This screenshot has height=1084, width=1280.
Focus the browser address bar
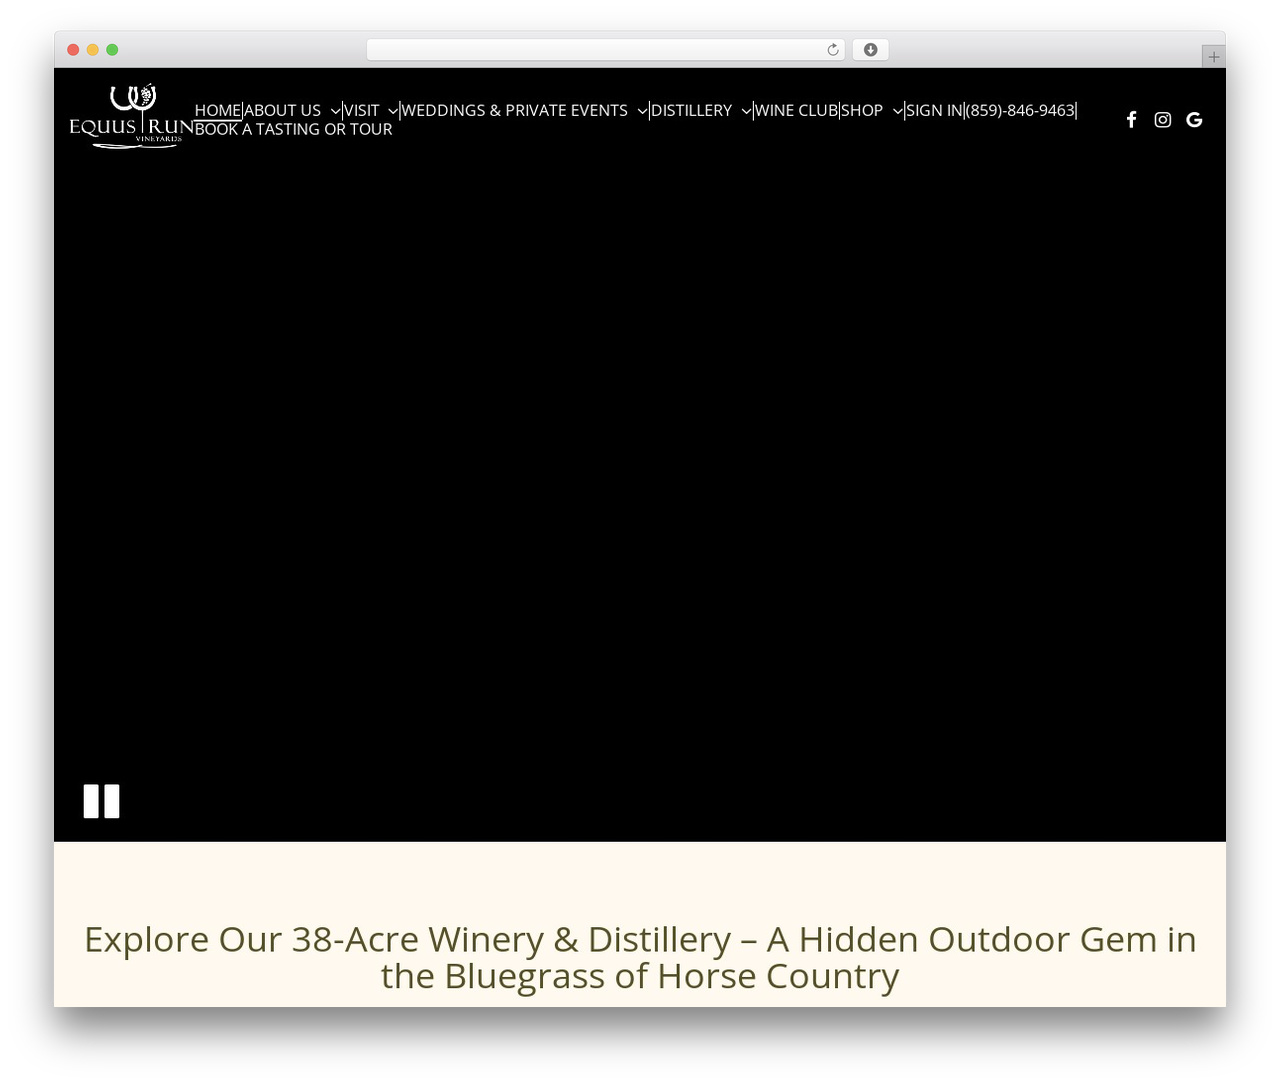pyautogui.click(x=606, y=50)
